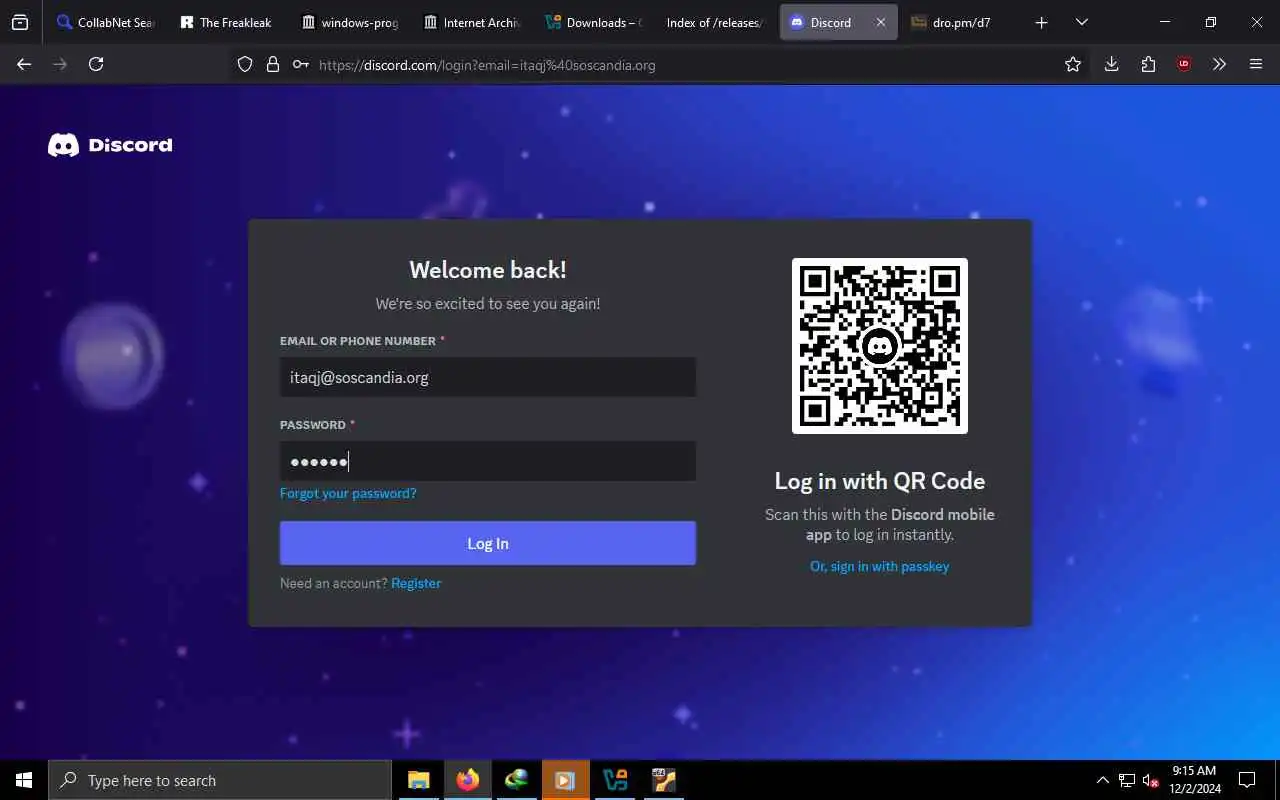
Task: Open the last pinned taskbar app icon
Action: [x=663, y=780]
